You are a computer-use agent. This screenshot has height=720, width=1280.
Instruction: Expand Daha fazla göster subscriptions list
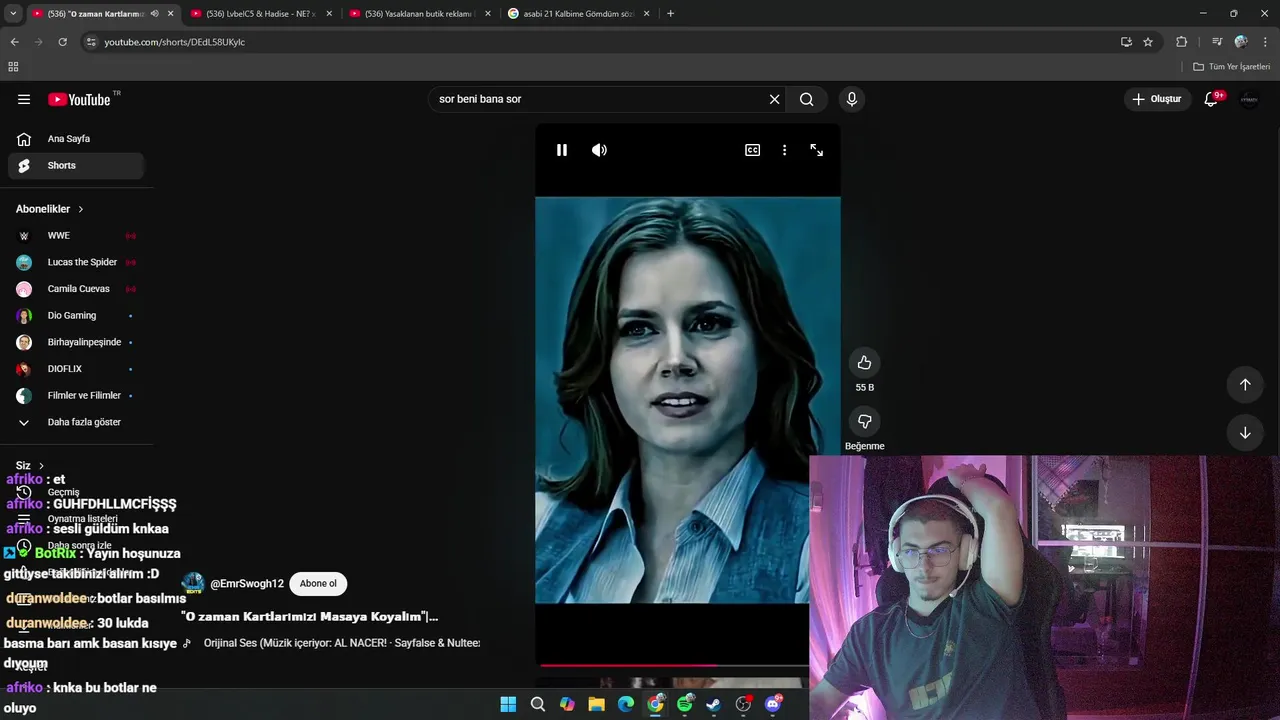[75, 422]
